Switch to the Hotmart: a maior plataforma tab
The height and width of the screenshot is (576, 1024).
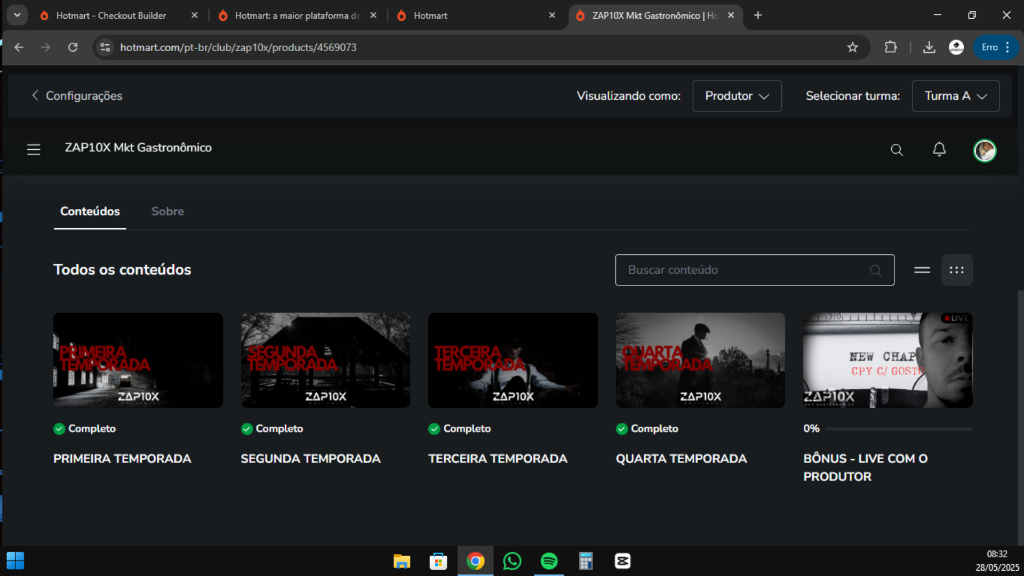[x=297, y=15]
